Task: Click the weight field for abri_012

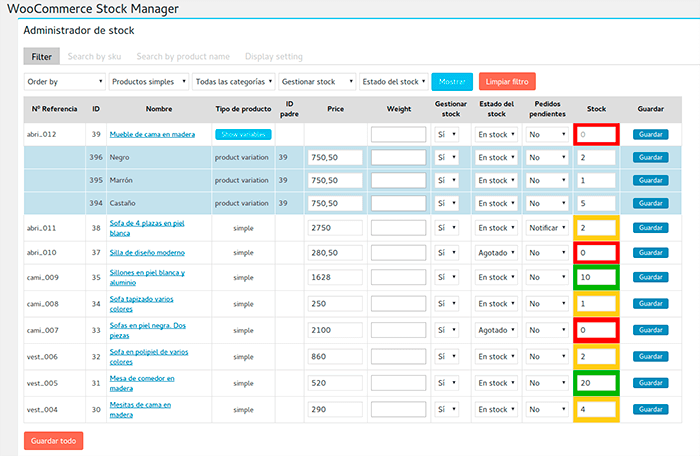Action: click(x=398, y=134)
